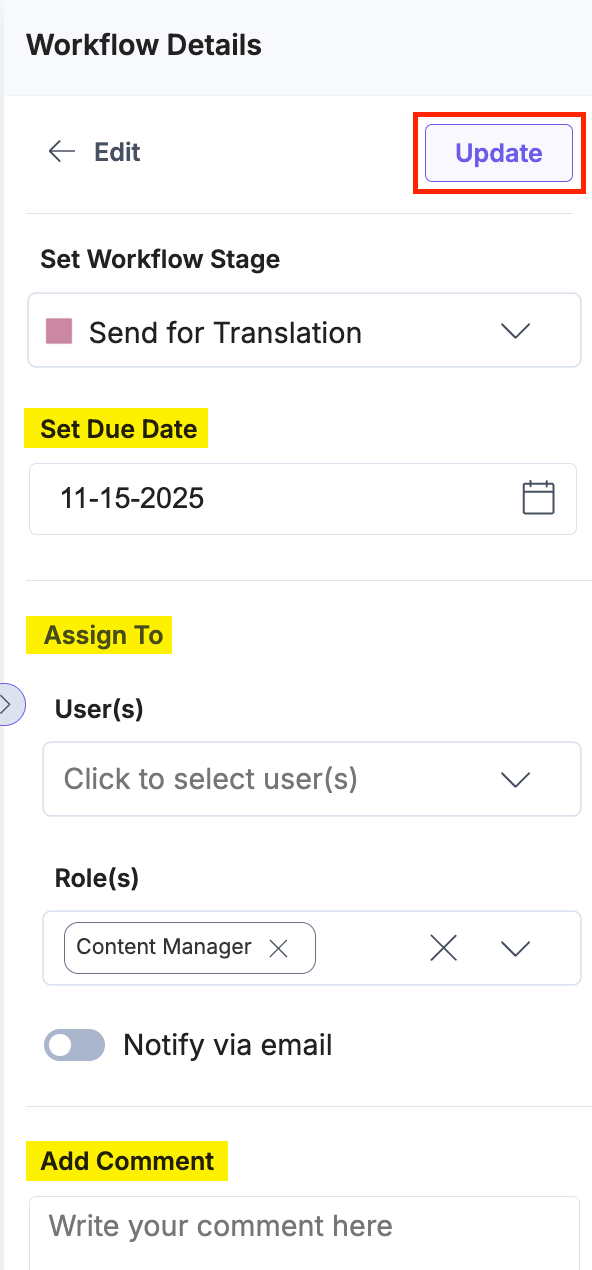
Task: Toggle the notify switch next to Notify via email
Action: [74, 1044]
